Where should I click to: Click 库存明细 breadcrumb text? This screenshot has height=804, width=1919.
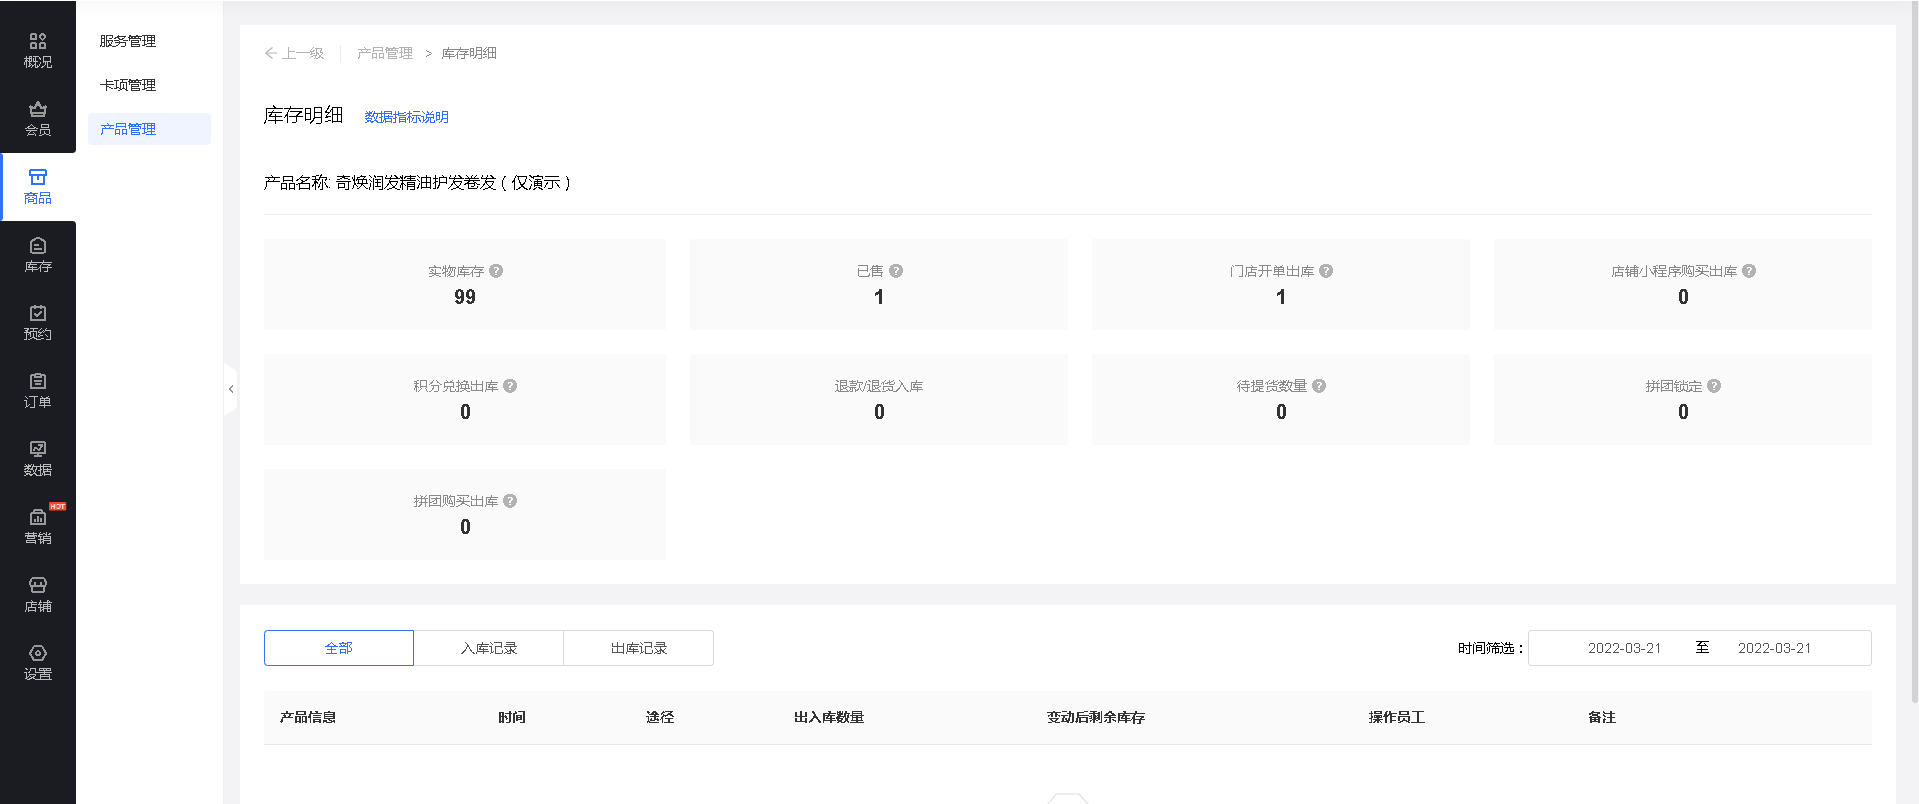click(469, 53)
